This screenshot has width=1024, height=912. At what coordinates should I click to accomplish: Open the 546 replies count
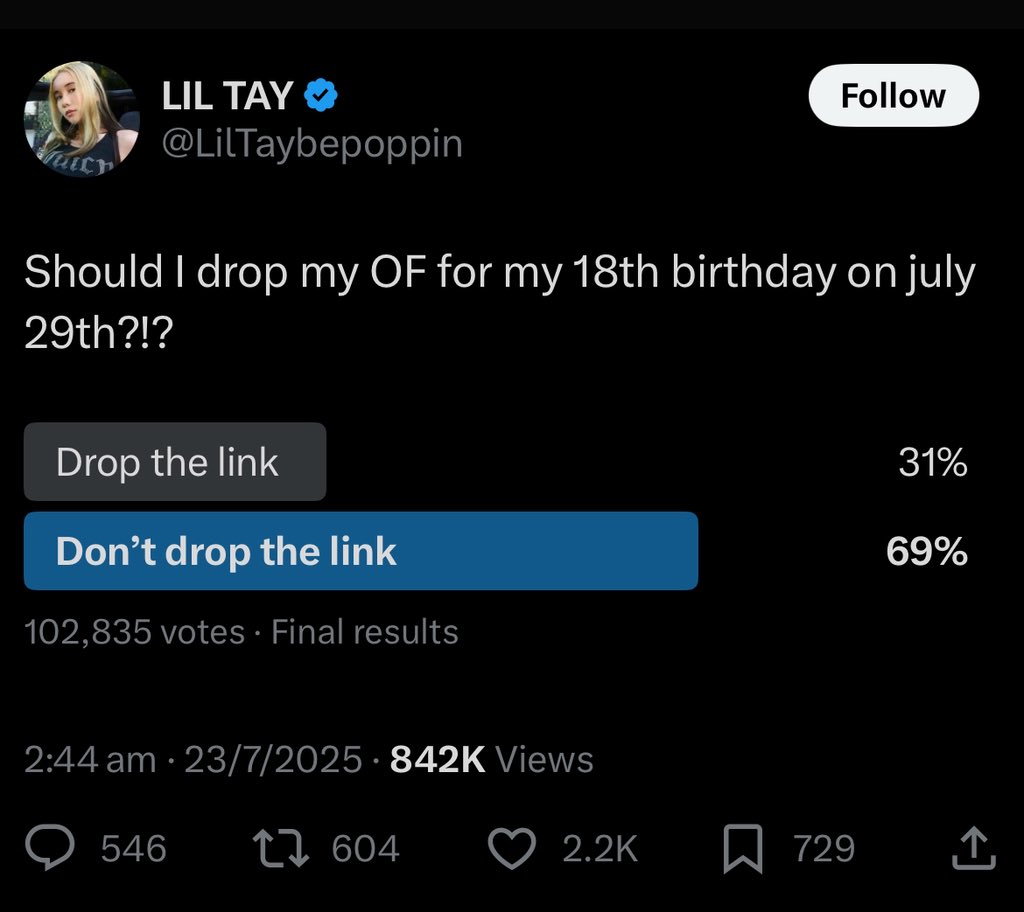coord(134,848)
